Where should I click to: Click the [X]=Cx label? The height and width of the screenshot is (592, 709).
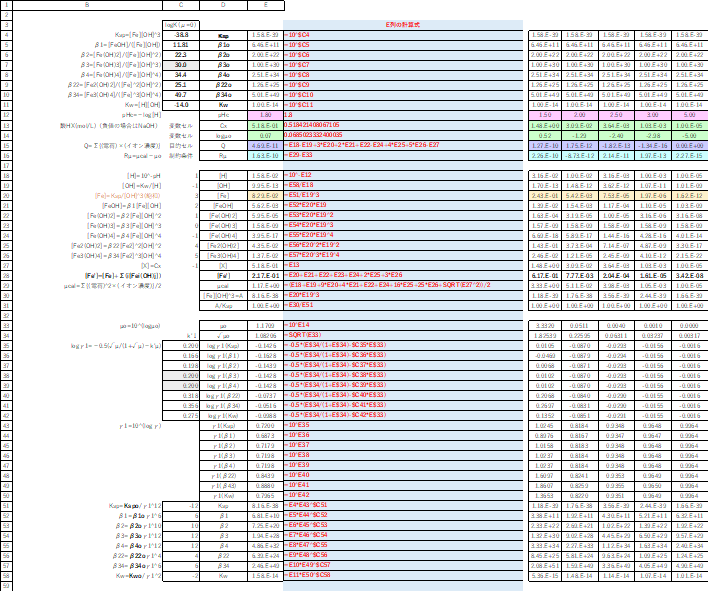[151, 265]
